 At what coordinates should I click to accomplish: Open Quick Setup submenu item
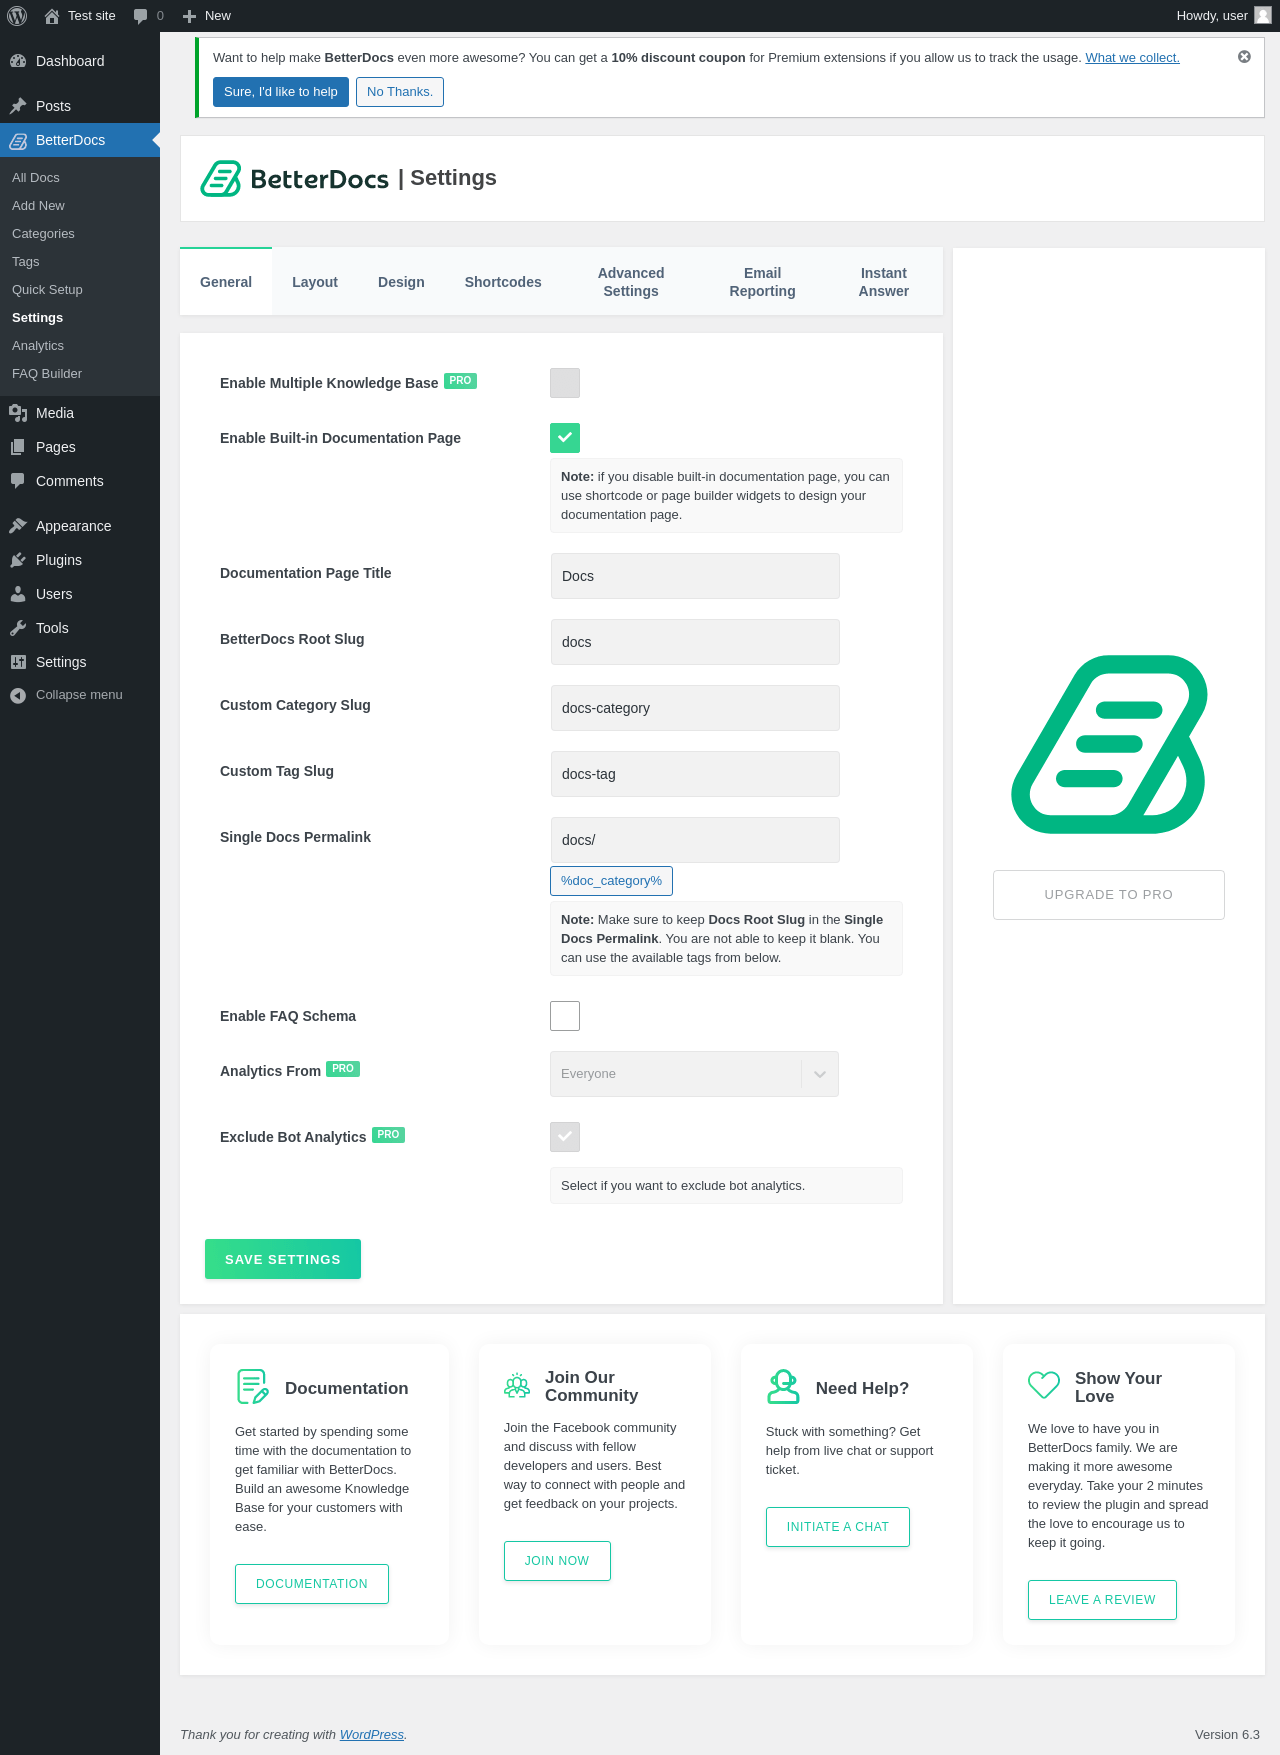[47, 290]
